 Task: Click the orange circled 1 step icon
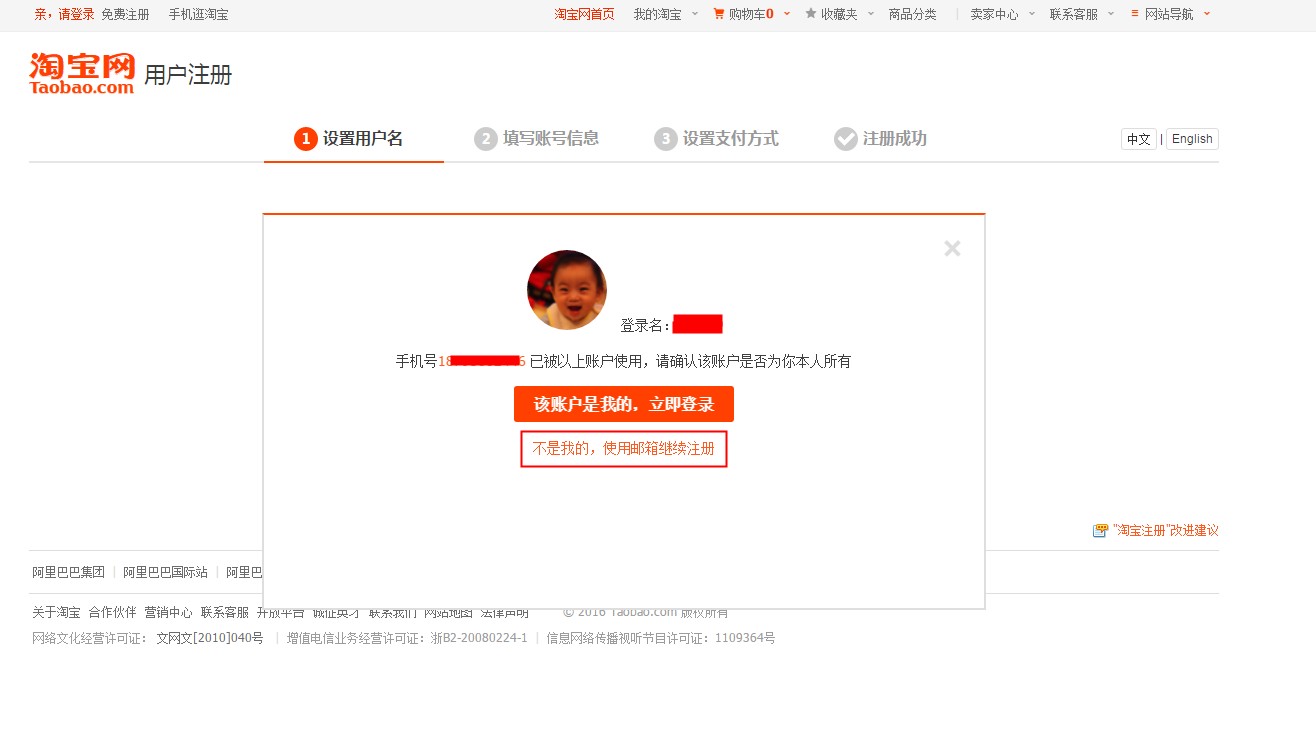point(305,139)
